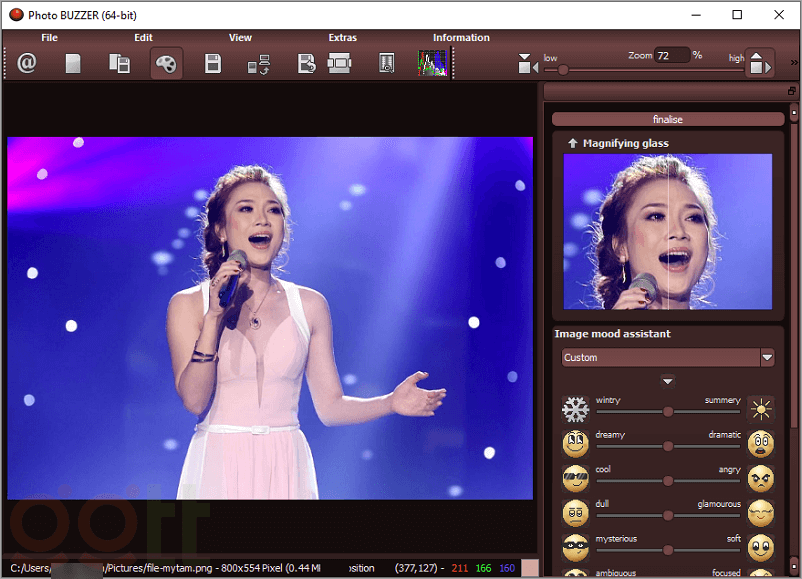
Task: Click the angry face mood icon
Action: (761, 479)
